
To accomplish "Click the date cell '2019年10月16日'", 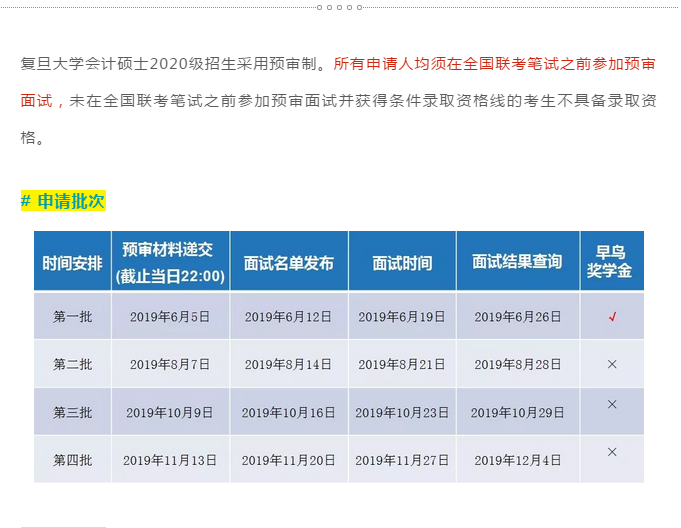I will click(x=288, y=412).
